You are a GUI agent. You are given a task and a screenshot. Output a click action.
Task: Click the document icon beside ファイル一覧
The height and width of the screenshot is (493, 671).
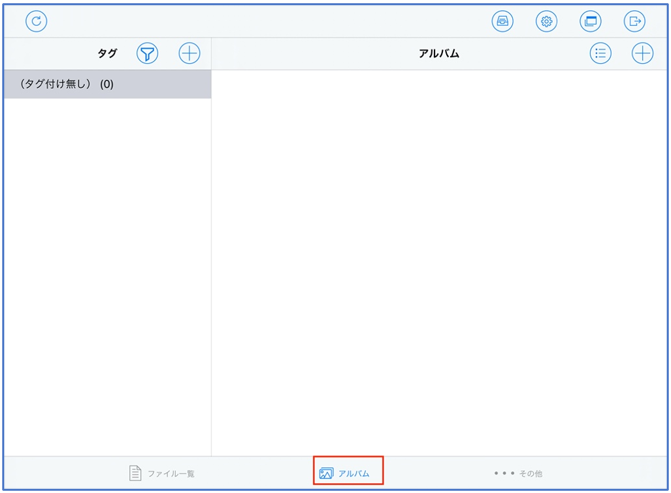135,473
